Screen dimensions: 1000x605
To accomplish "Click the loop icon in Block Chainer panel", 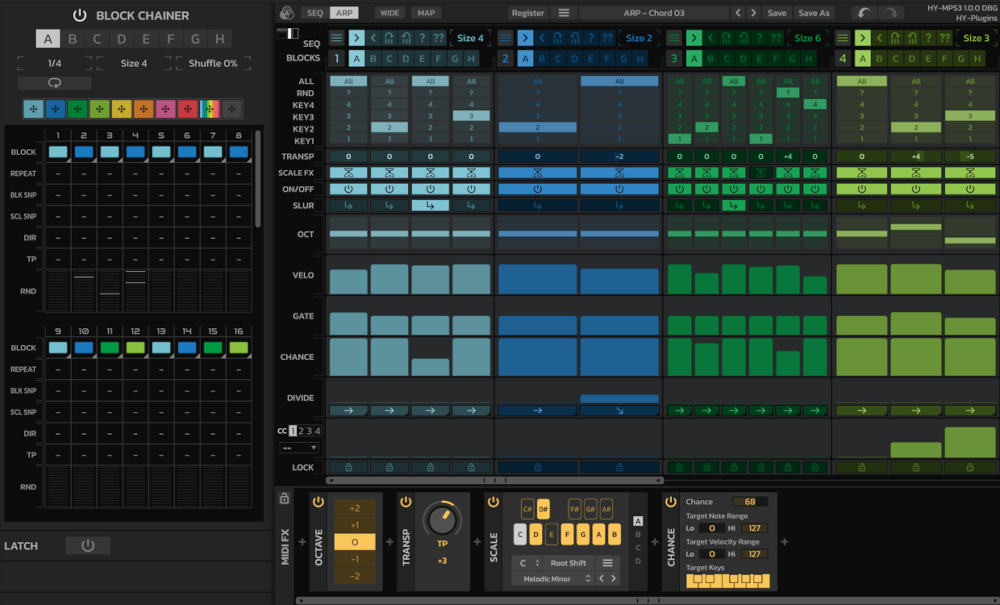I will [53, 82].
